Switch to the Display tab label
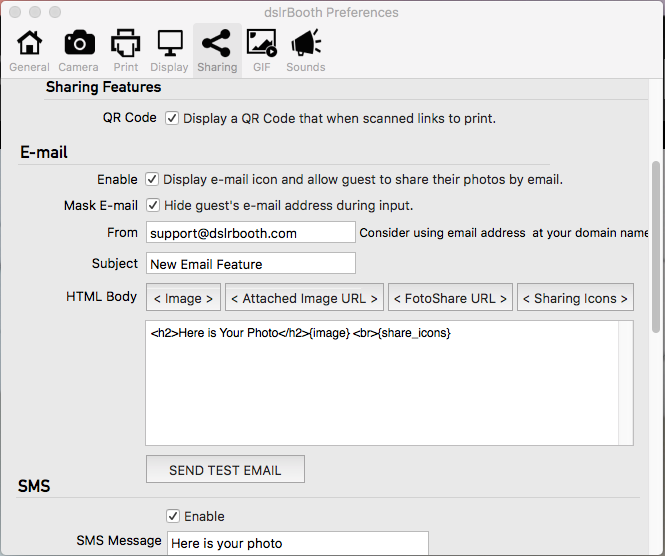This screenshot has width=665, height=556. 169,67
